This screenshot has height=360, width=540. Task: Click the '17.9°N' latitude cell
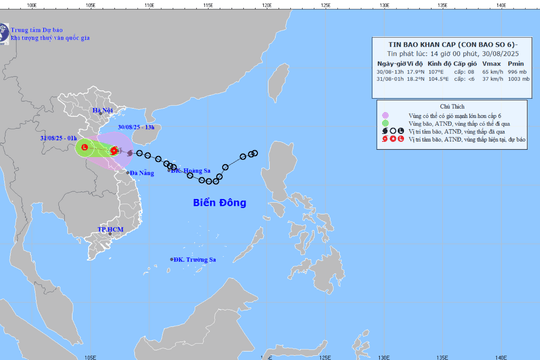[416, 72]
